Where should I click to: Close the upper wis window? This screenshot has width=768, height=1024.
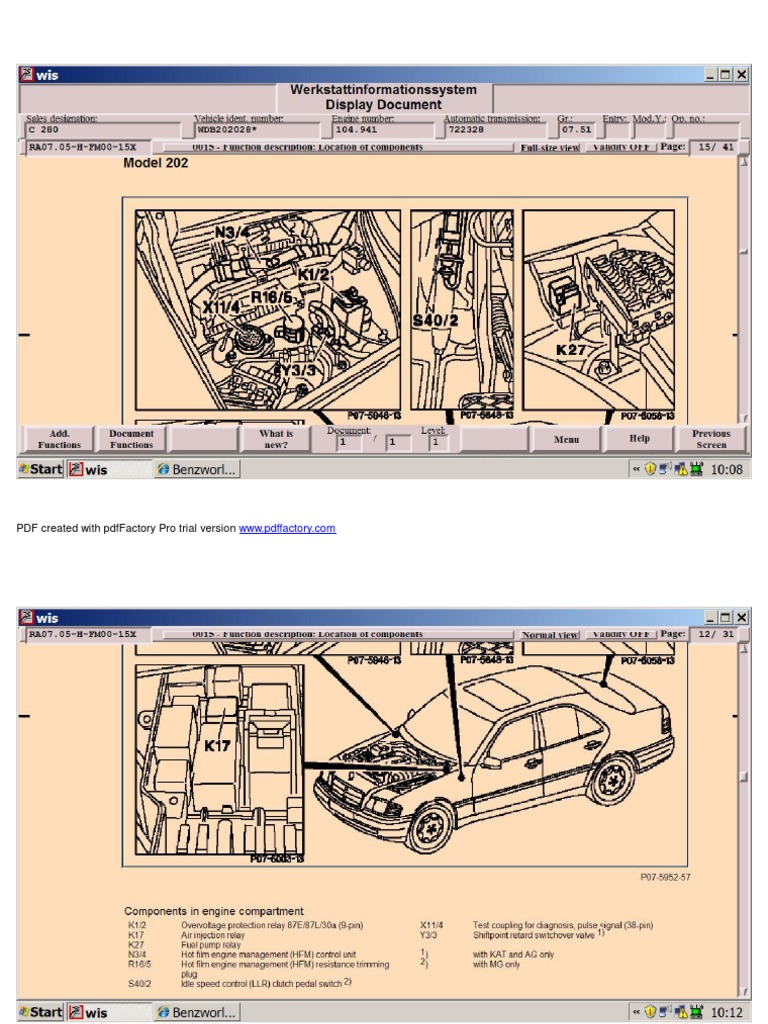click(x=741, y=74)
